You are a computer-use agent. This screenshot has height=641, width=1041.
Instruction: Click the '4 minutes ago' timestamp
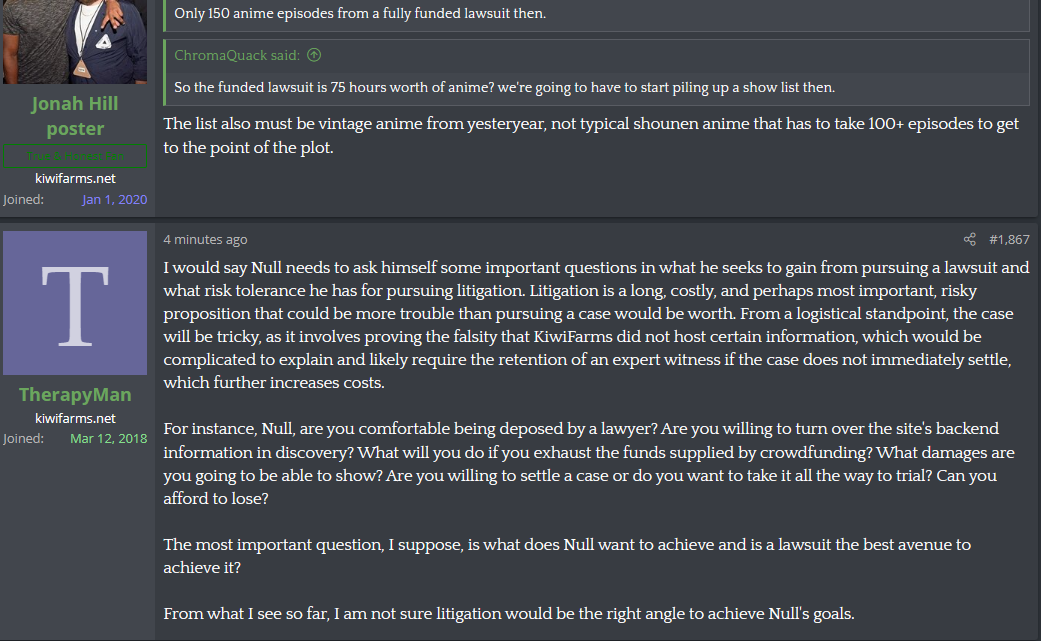205,240
